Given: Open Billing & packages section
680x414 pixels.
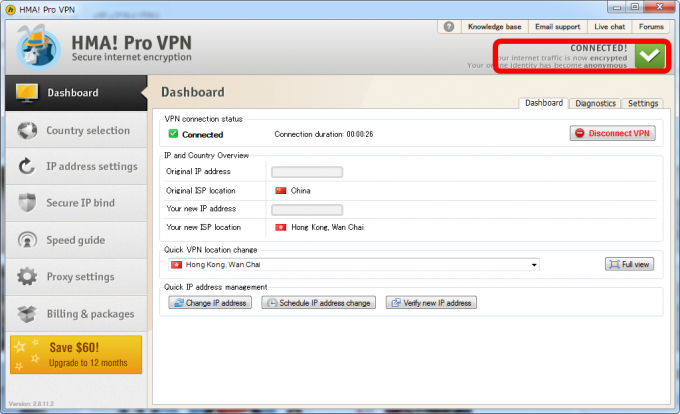Looking at the screenshot, I should (76, 314).
